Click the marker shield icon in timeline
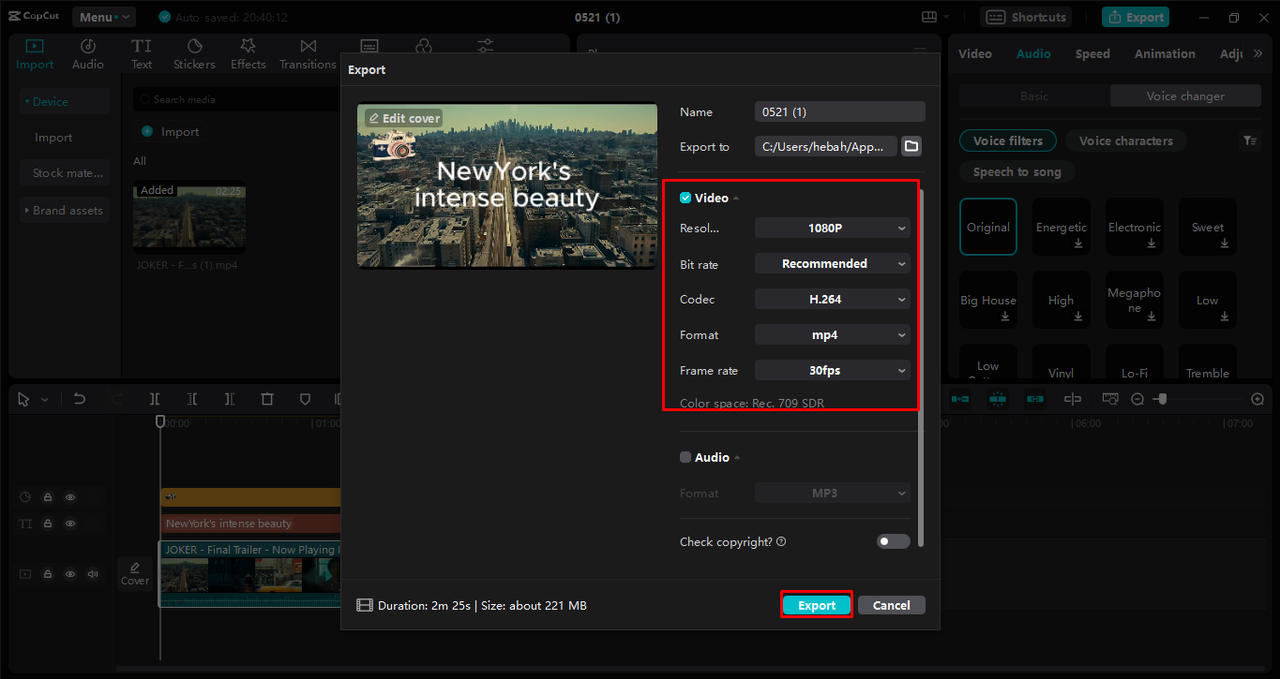Viewport: 1280px width, 679px height. point(305,399)
